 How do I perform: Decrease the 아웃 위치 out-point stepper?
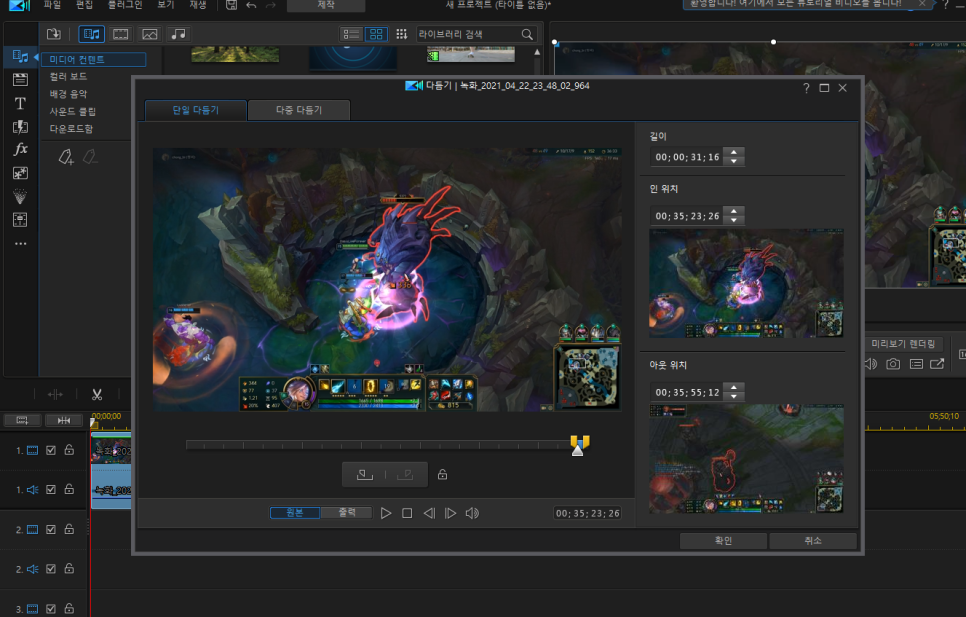pos(734,397)
